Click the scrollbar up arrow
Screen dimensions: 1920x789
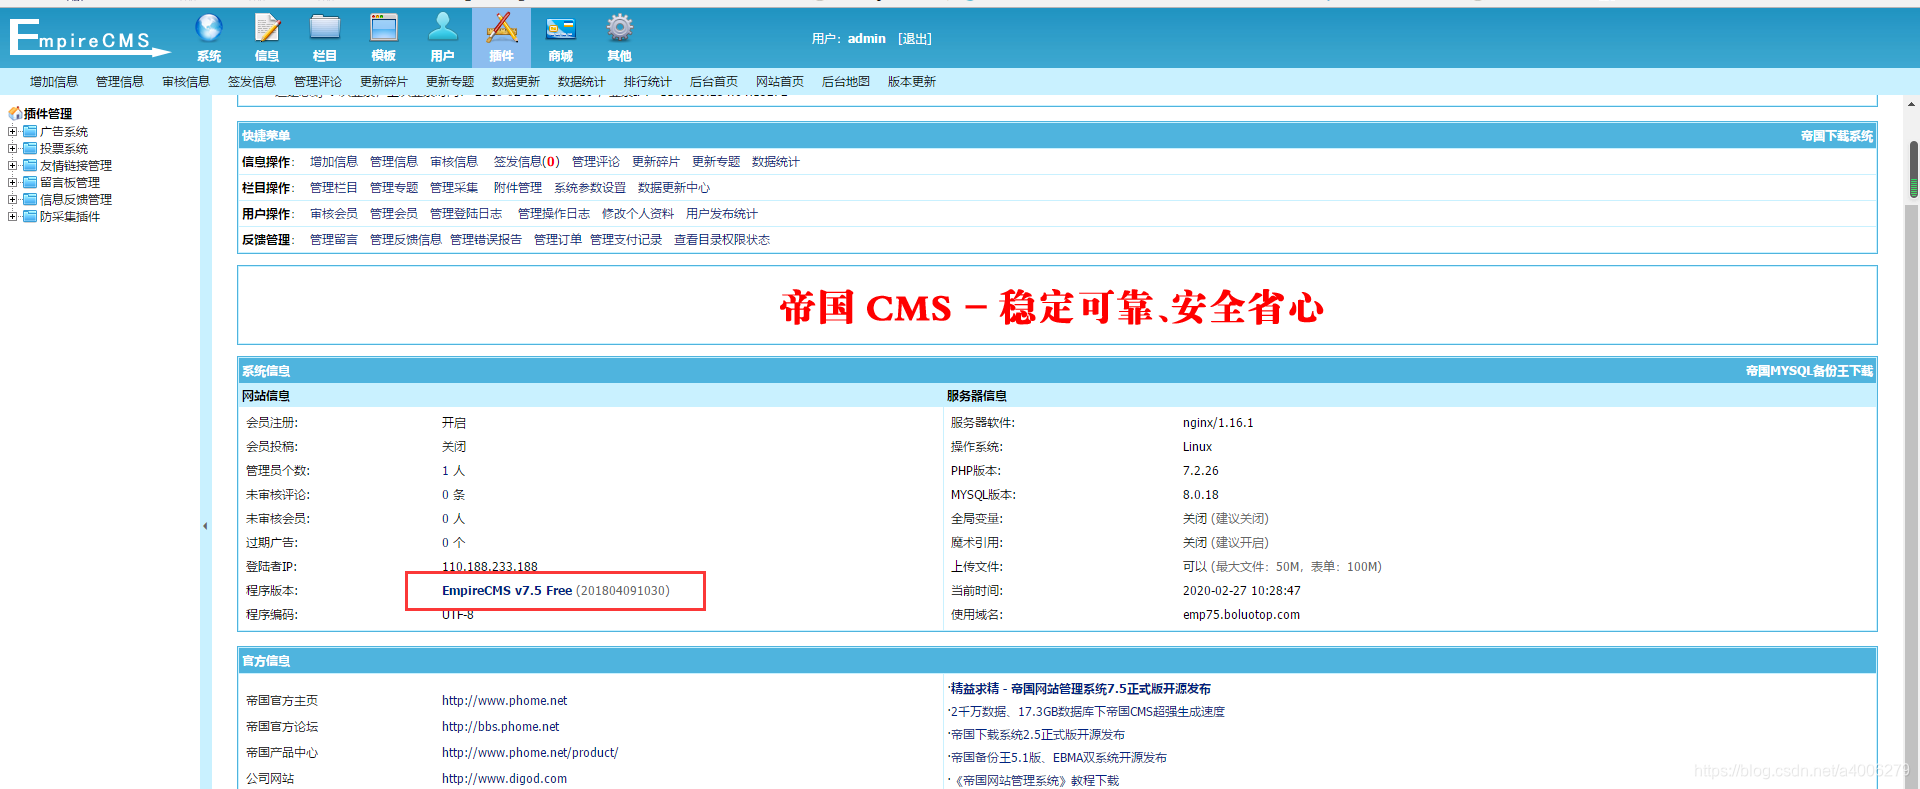click(1912, 104)
